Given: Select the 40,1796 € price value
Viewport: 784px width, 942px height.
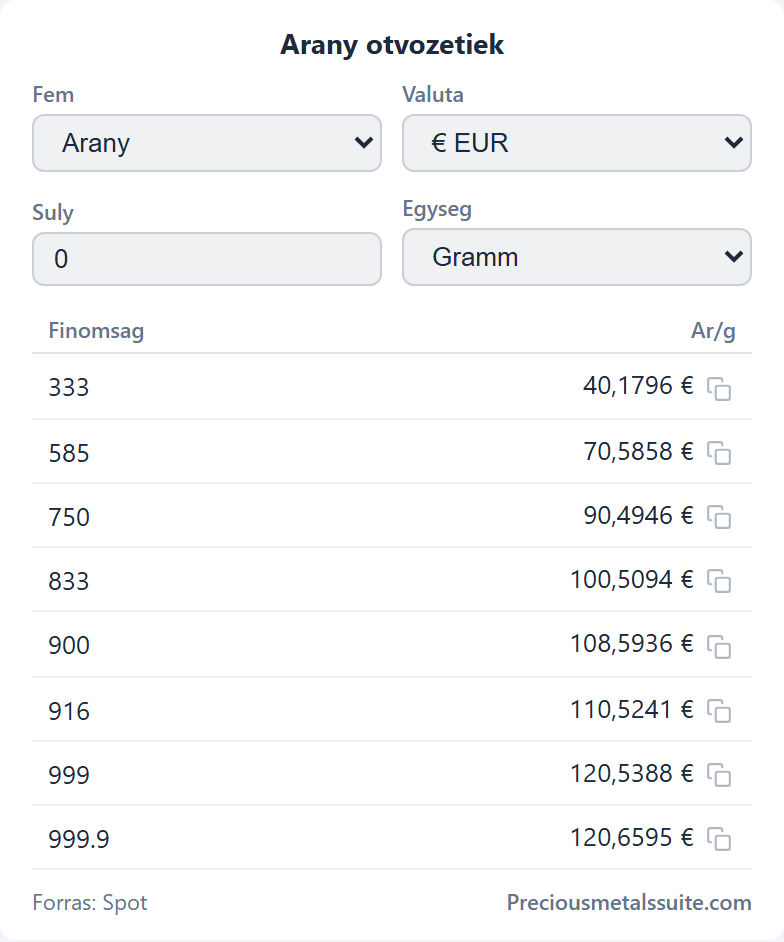Looking at the screenshot, I should point(638,386).
